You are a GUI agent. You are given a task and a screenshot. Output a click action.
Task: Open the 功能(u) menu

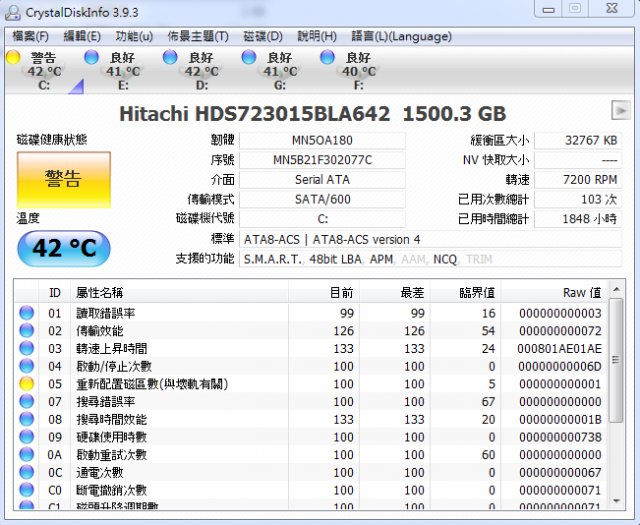[134, 37]
